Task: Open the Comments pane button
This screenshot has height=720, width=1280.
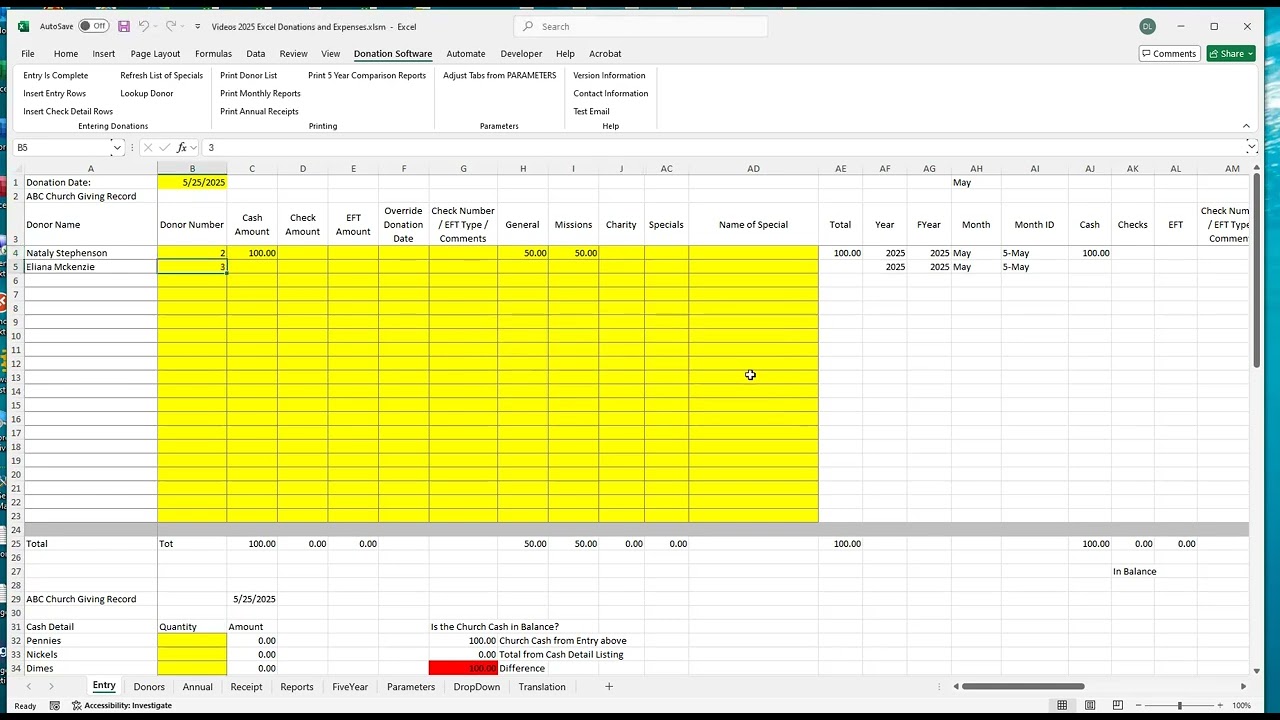Action: tap(1169, 53)
